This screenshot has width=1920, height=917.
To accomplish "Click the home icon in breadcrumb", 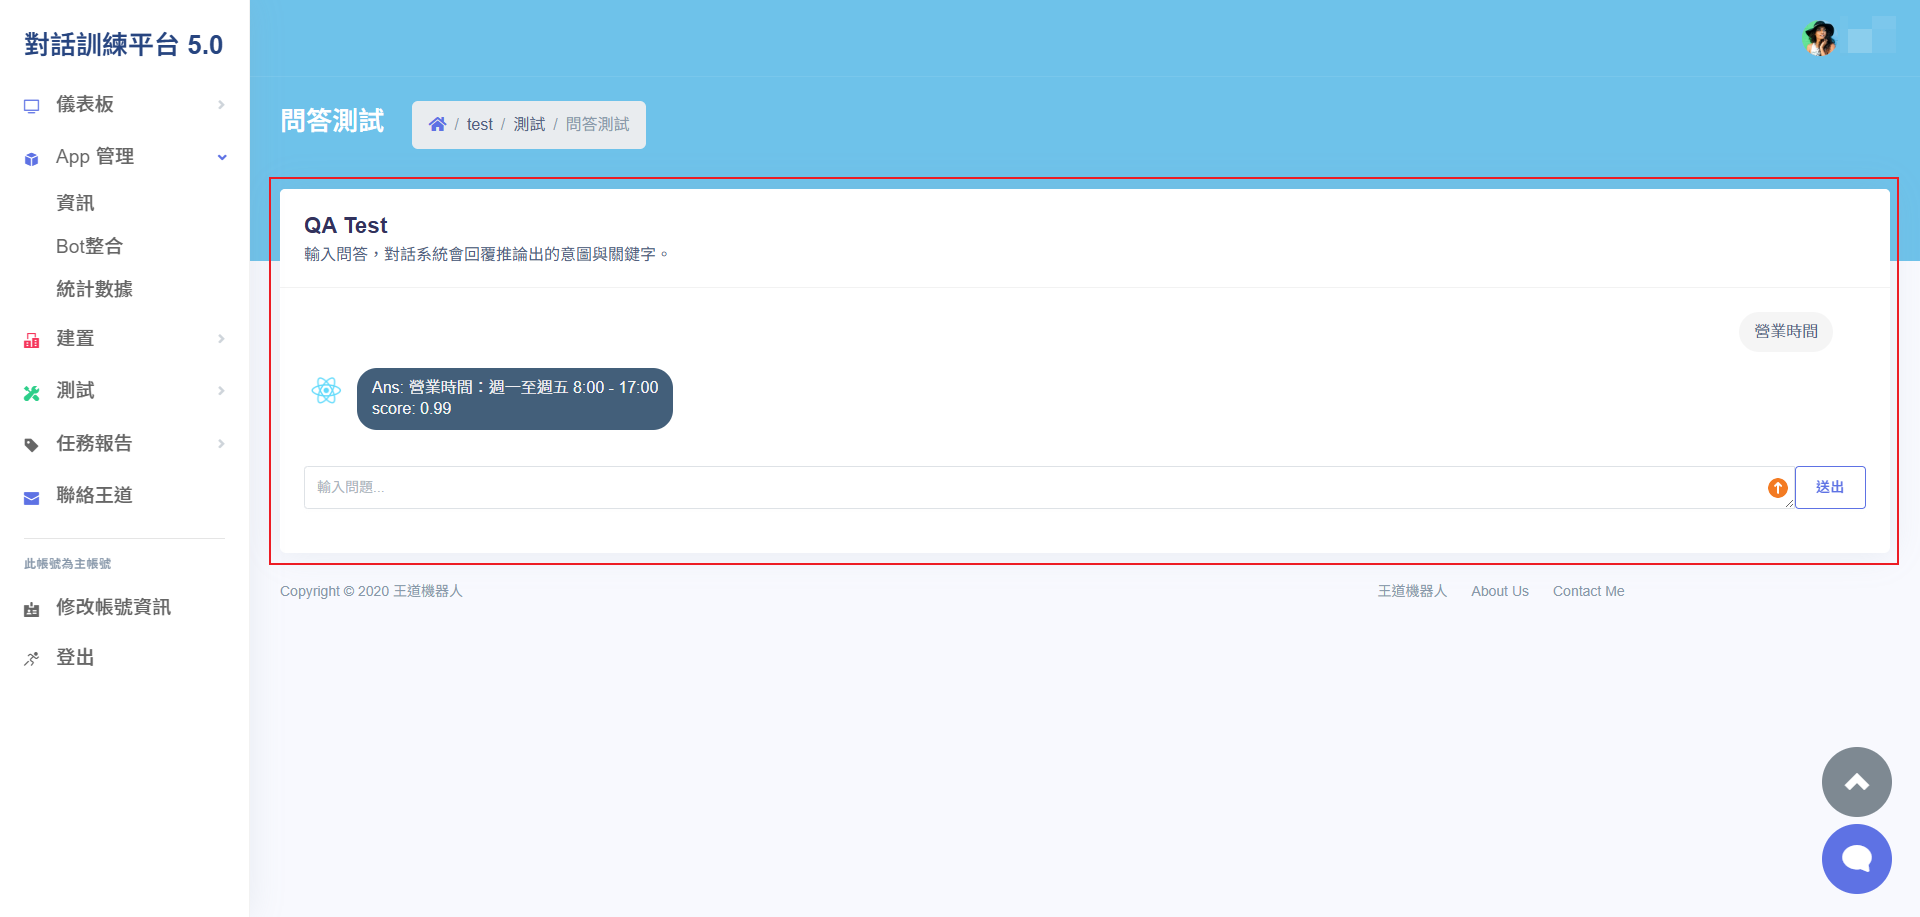I will pos(437,124).
